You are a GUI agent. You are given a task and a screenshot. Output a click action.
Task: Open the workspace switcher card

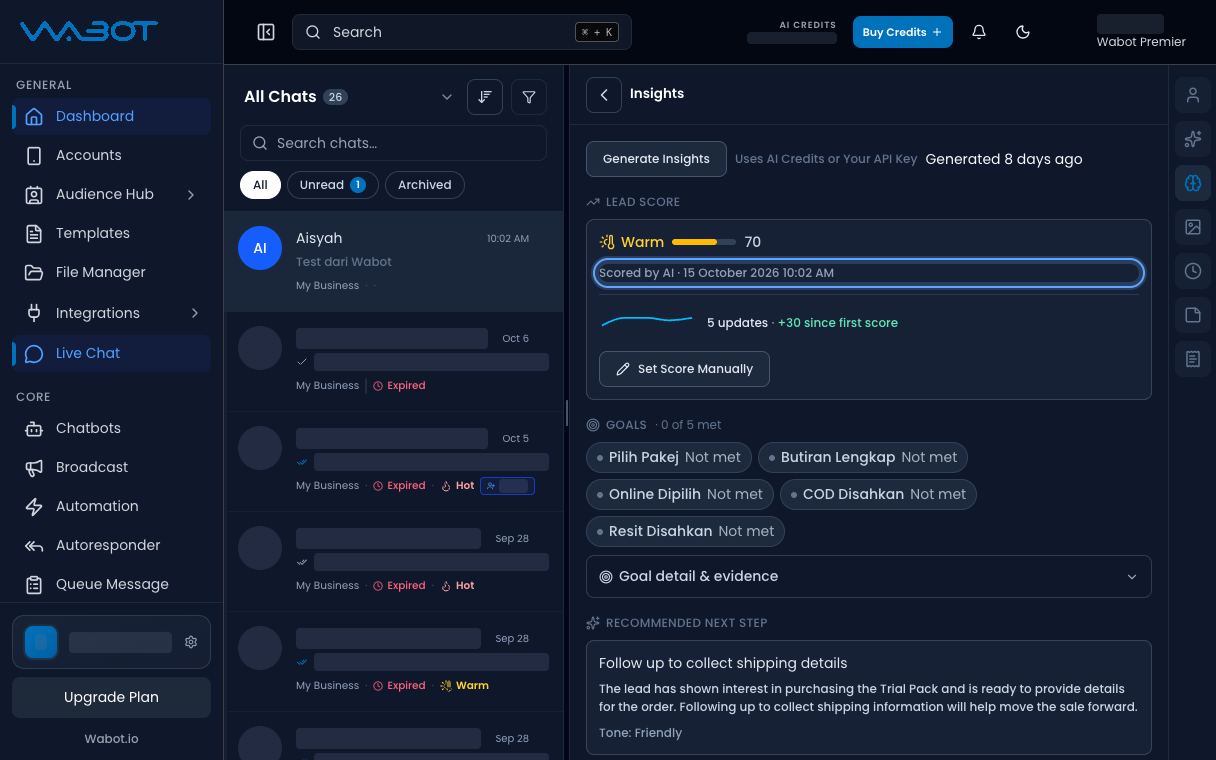click(x=111, y=642)
